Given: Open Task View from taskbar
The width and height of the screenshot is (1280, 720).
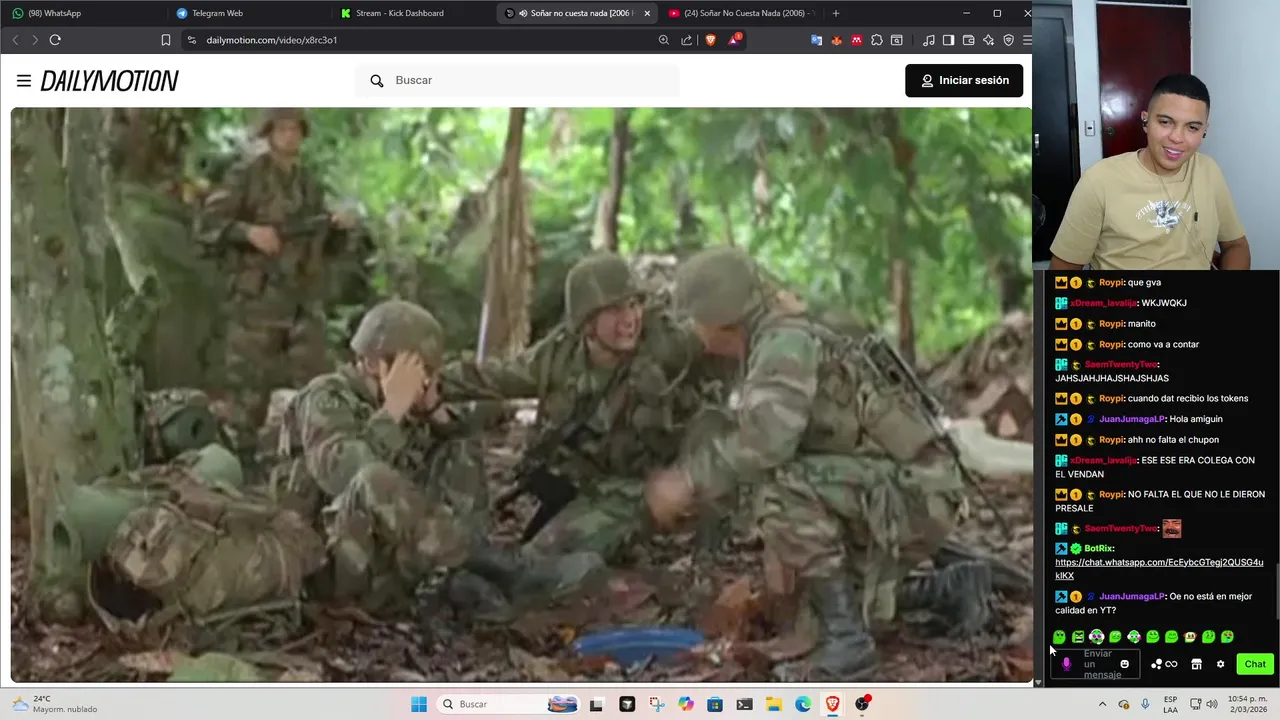Looking at the screenshot, I should [x=596, y=704].
